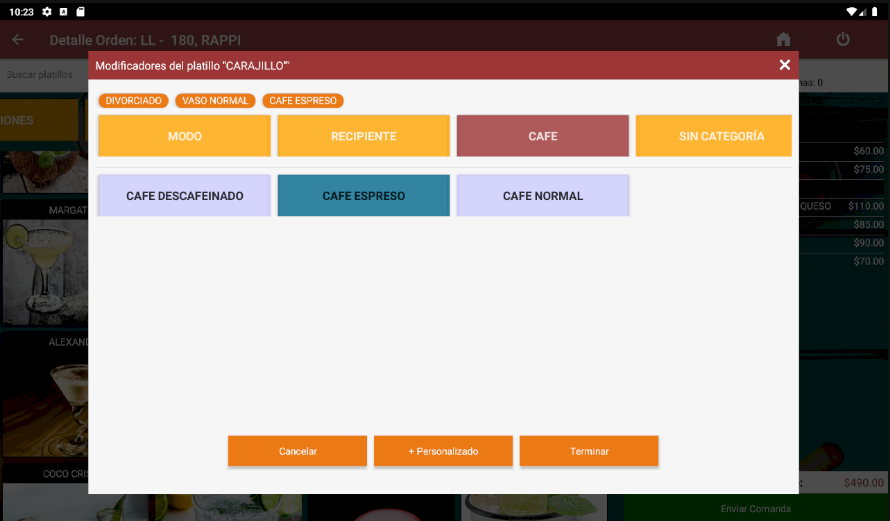Select the $75.00 order line
The image size is (890, 521).
click(x=842, y=169)
